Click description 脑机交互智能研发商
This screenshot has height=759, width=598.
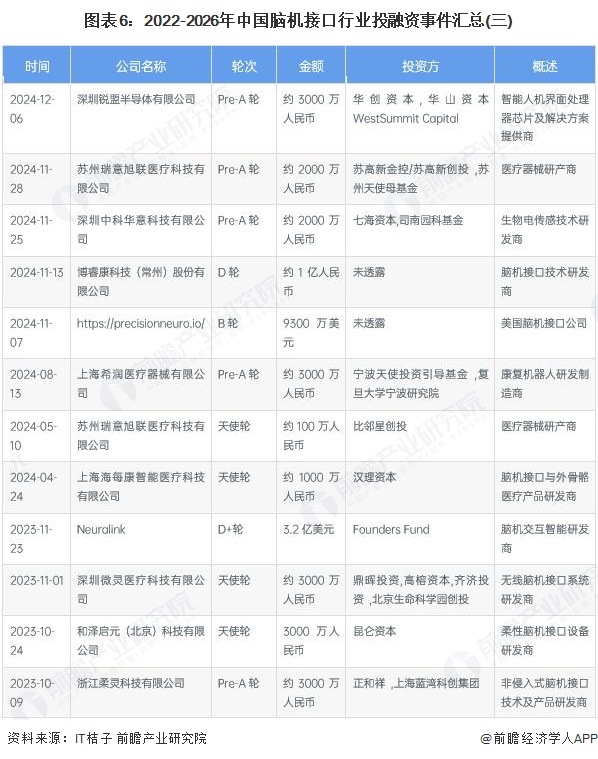pyautogui.click(x=545, y=539)
